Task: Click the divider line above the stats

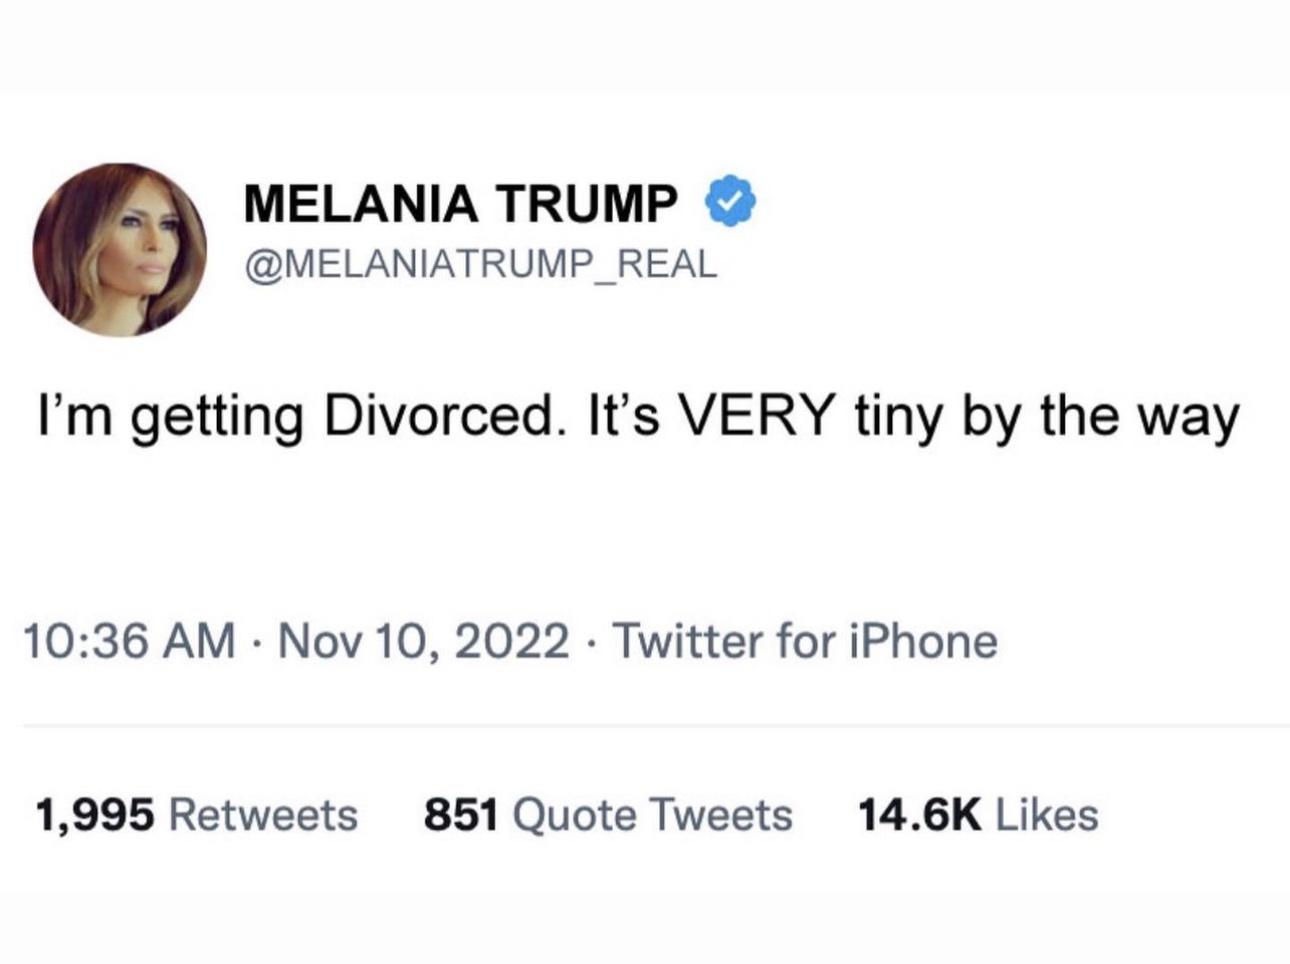Action: pos(655,725)
